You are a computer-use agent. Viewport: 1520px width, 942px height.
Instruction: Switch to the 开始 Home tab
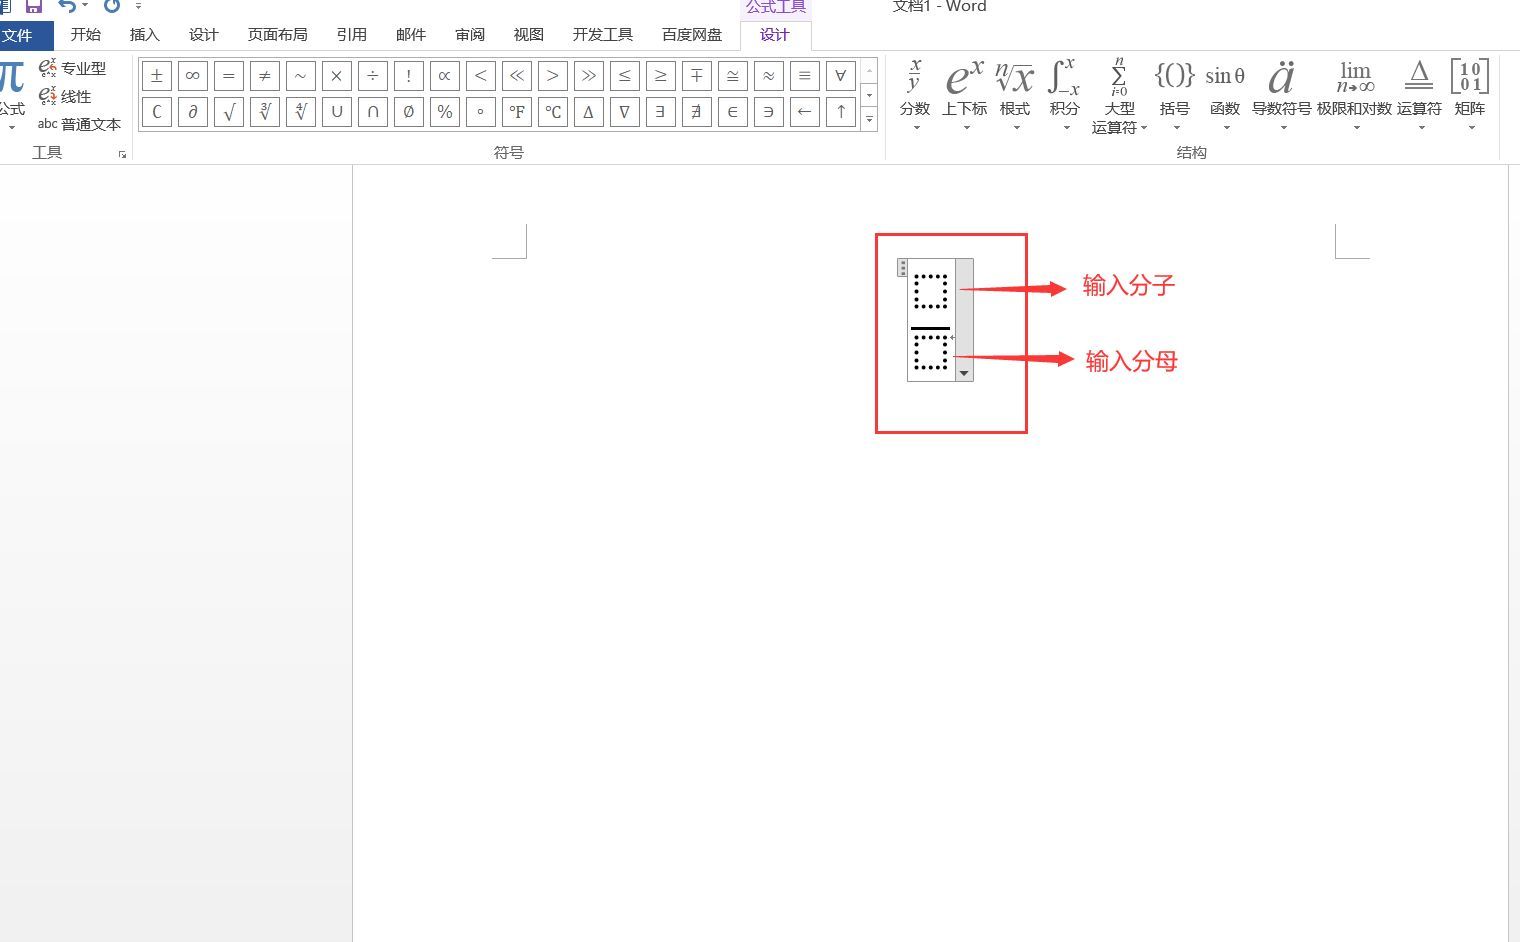(86, 35)
